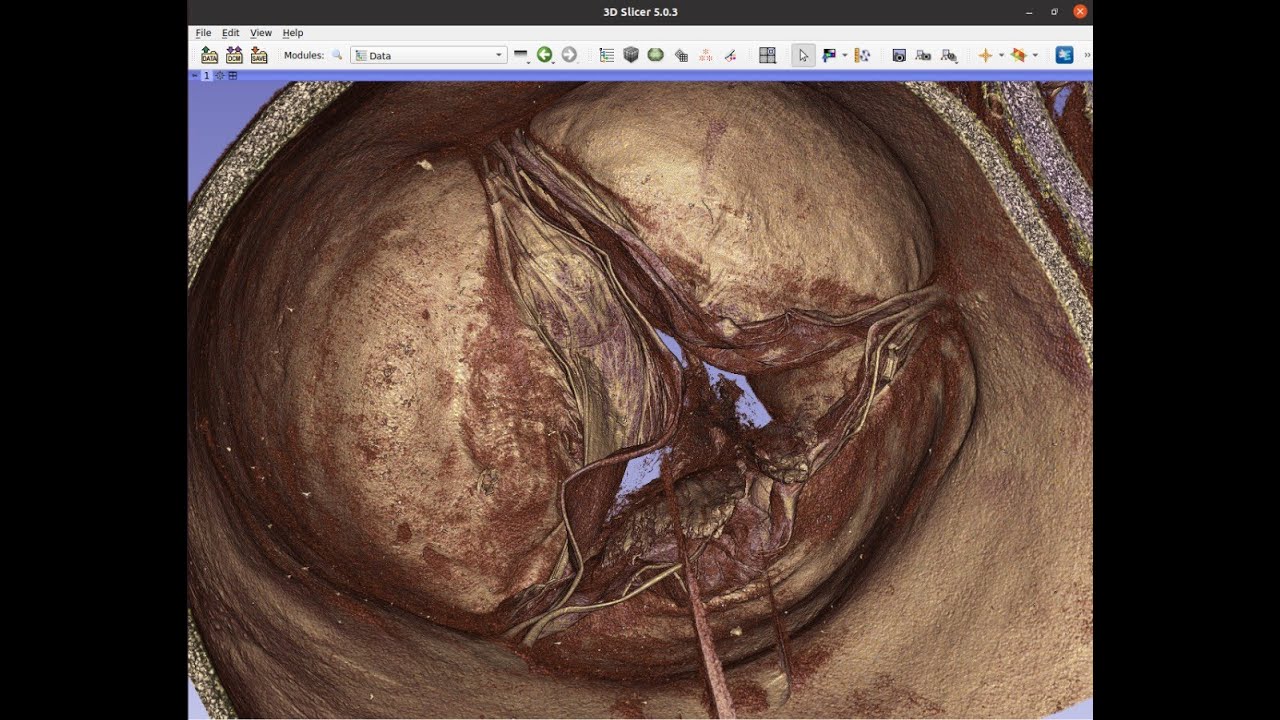Capture a screenshot with camera icon
Image resolution: width=1280 pixels, height=720 pixels.
(899, 55)
